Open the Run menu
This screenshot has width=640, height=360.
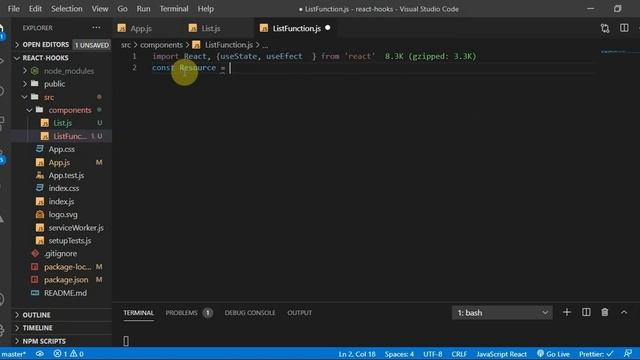click(143, 9)
